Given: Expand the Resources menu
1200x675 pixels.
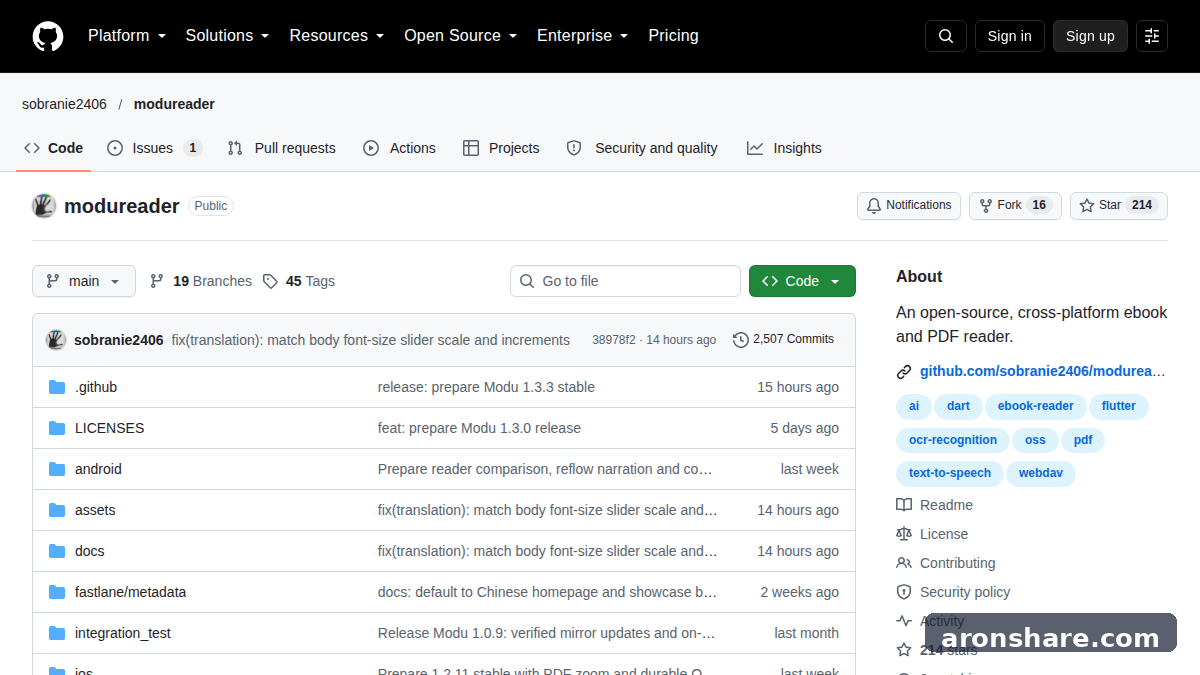Looking at the screenshot, I should point(337,36).
